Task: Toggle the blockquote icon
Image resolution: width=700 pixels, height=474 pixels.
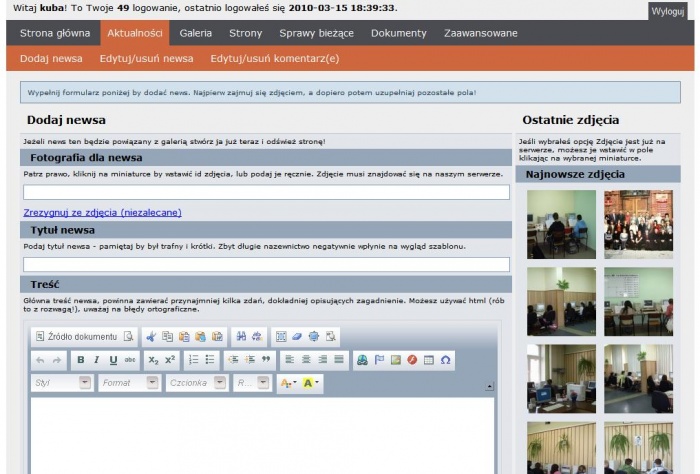Action: [x=266, y=360]
